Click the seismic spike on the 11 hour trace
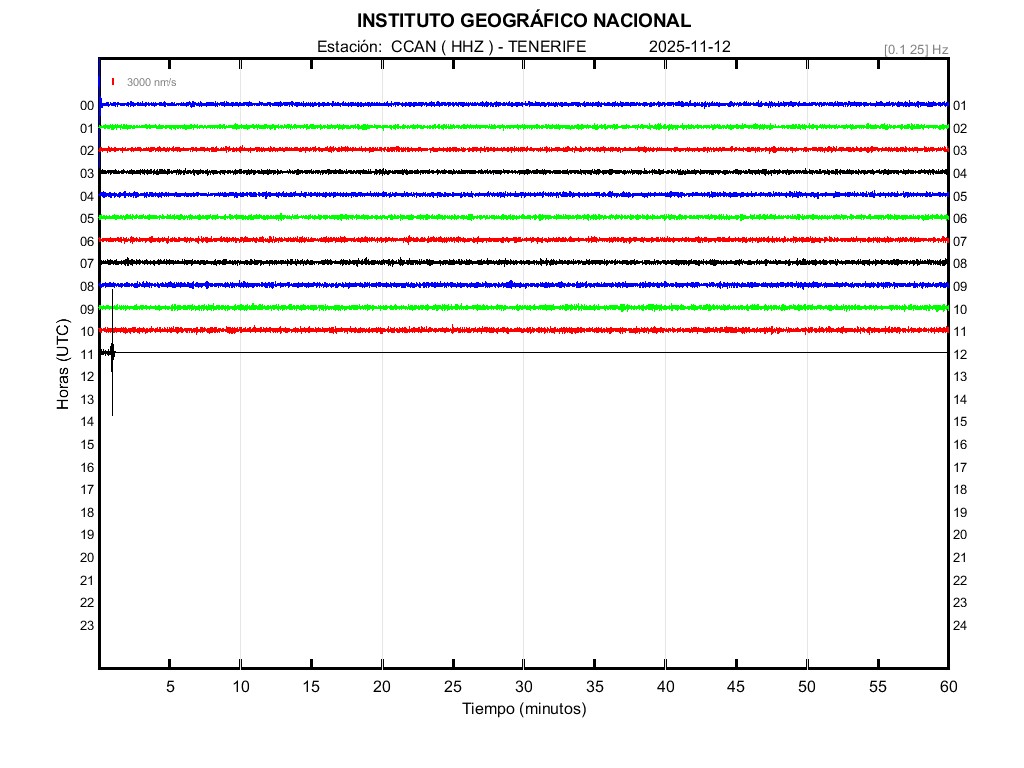This screenshot has width=1024, height=768. tap(112, 353)
